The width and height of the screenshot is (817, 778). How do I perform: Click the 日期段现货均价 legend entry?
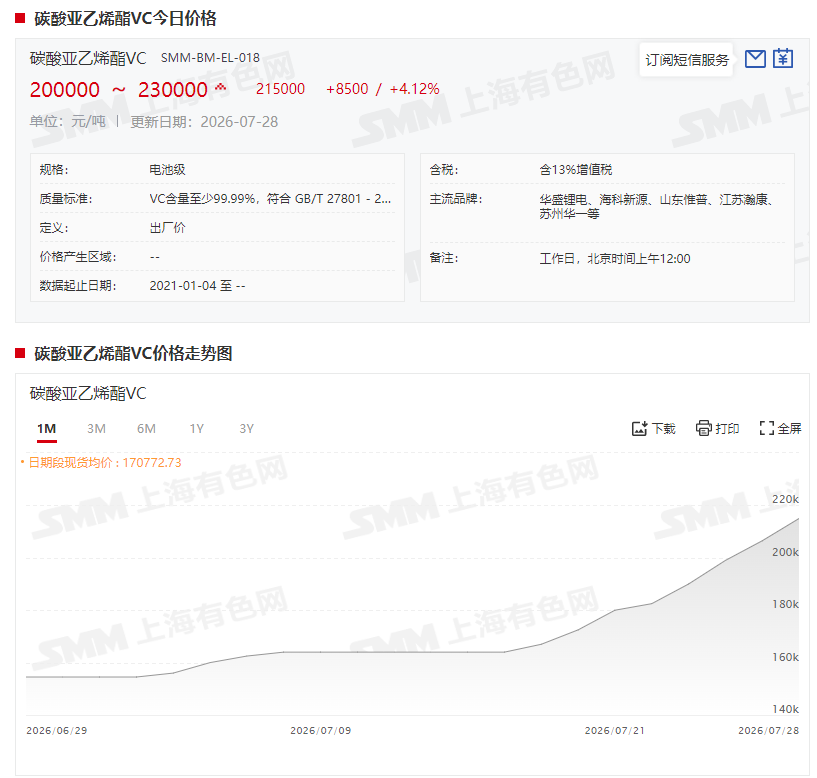point(101,463)
